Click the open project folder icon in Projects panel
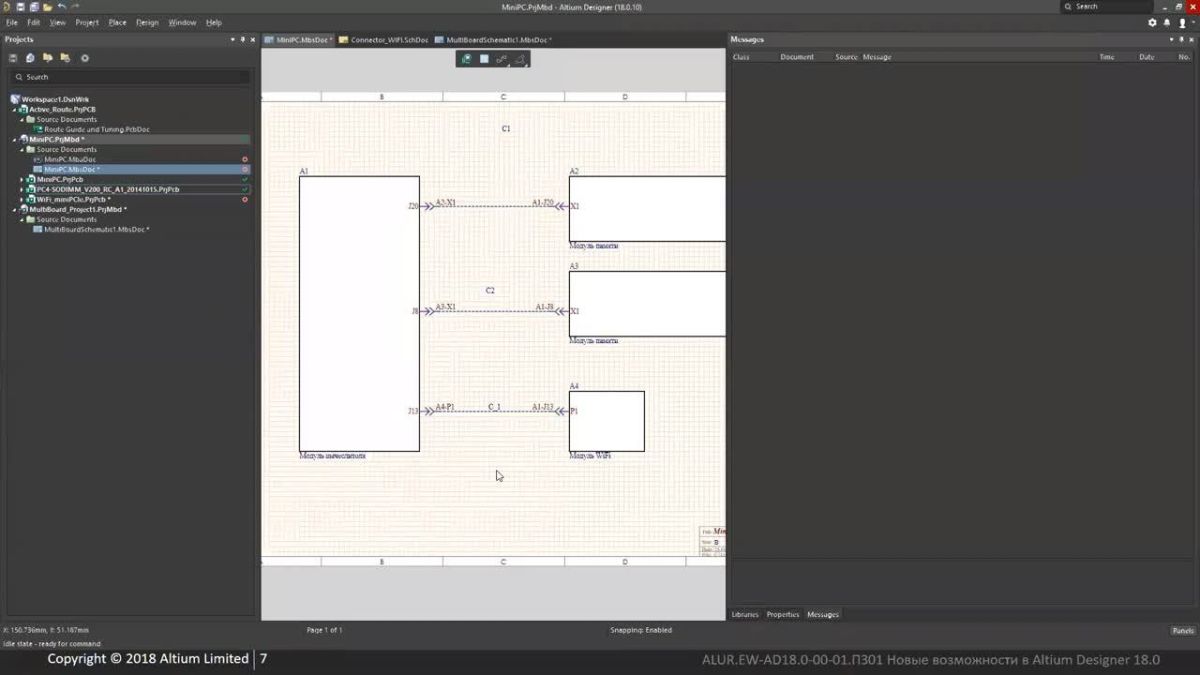Viewport: 1200px width, 675px height. (47, 58)
